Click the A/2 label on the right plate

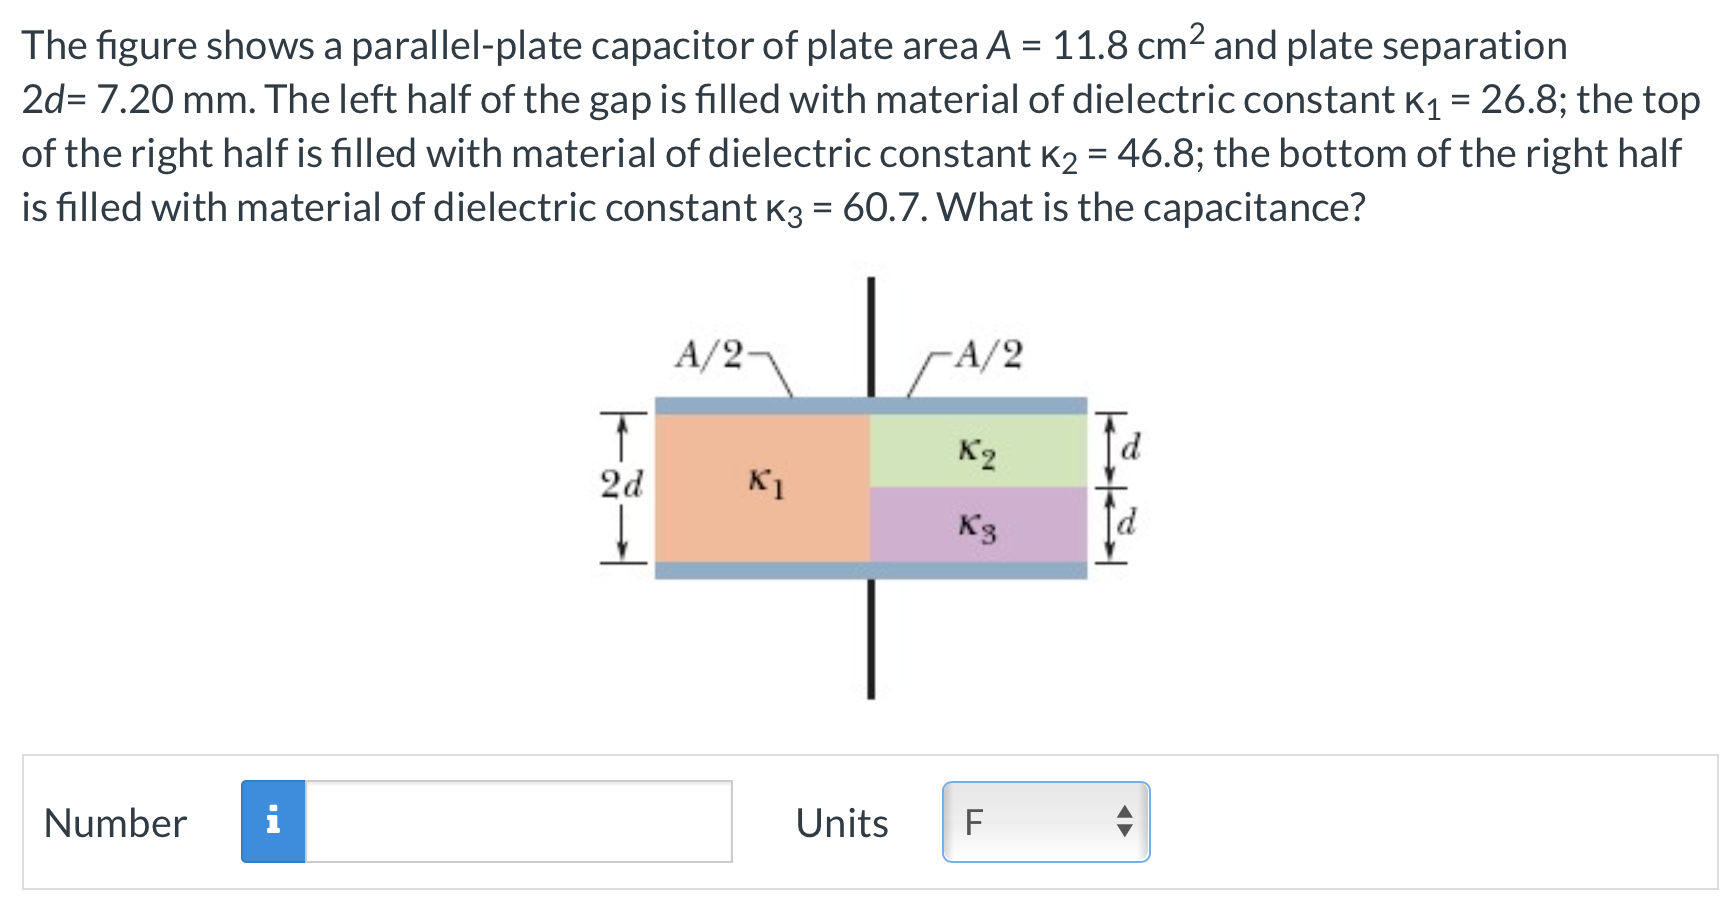985,351
